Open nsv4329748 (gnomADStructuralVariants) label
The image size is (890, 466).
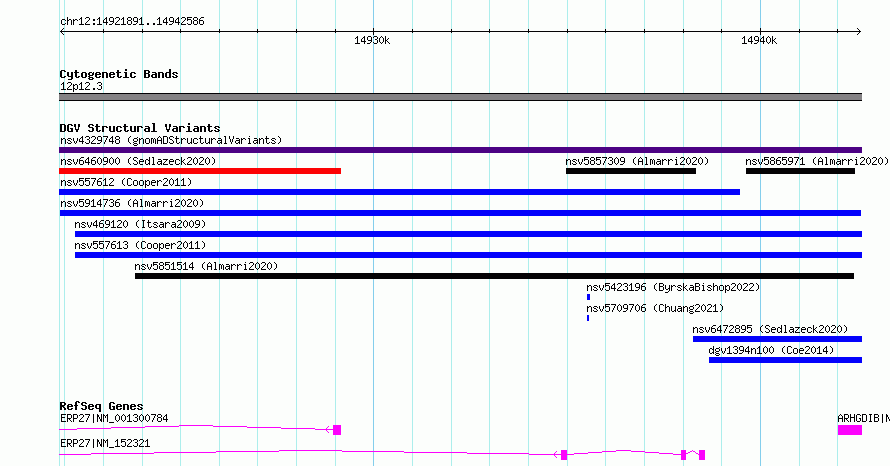(171, 140)
